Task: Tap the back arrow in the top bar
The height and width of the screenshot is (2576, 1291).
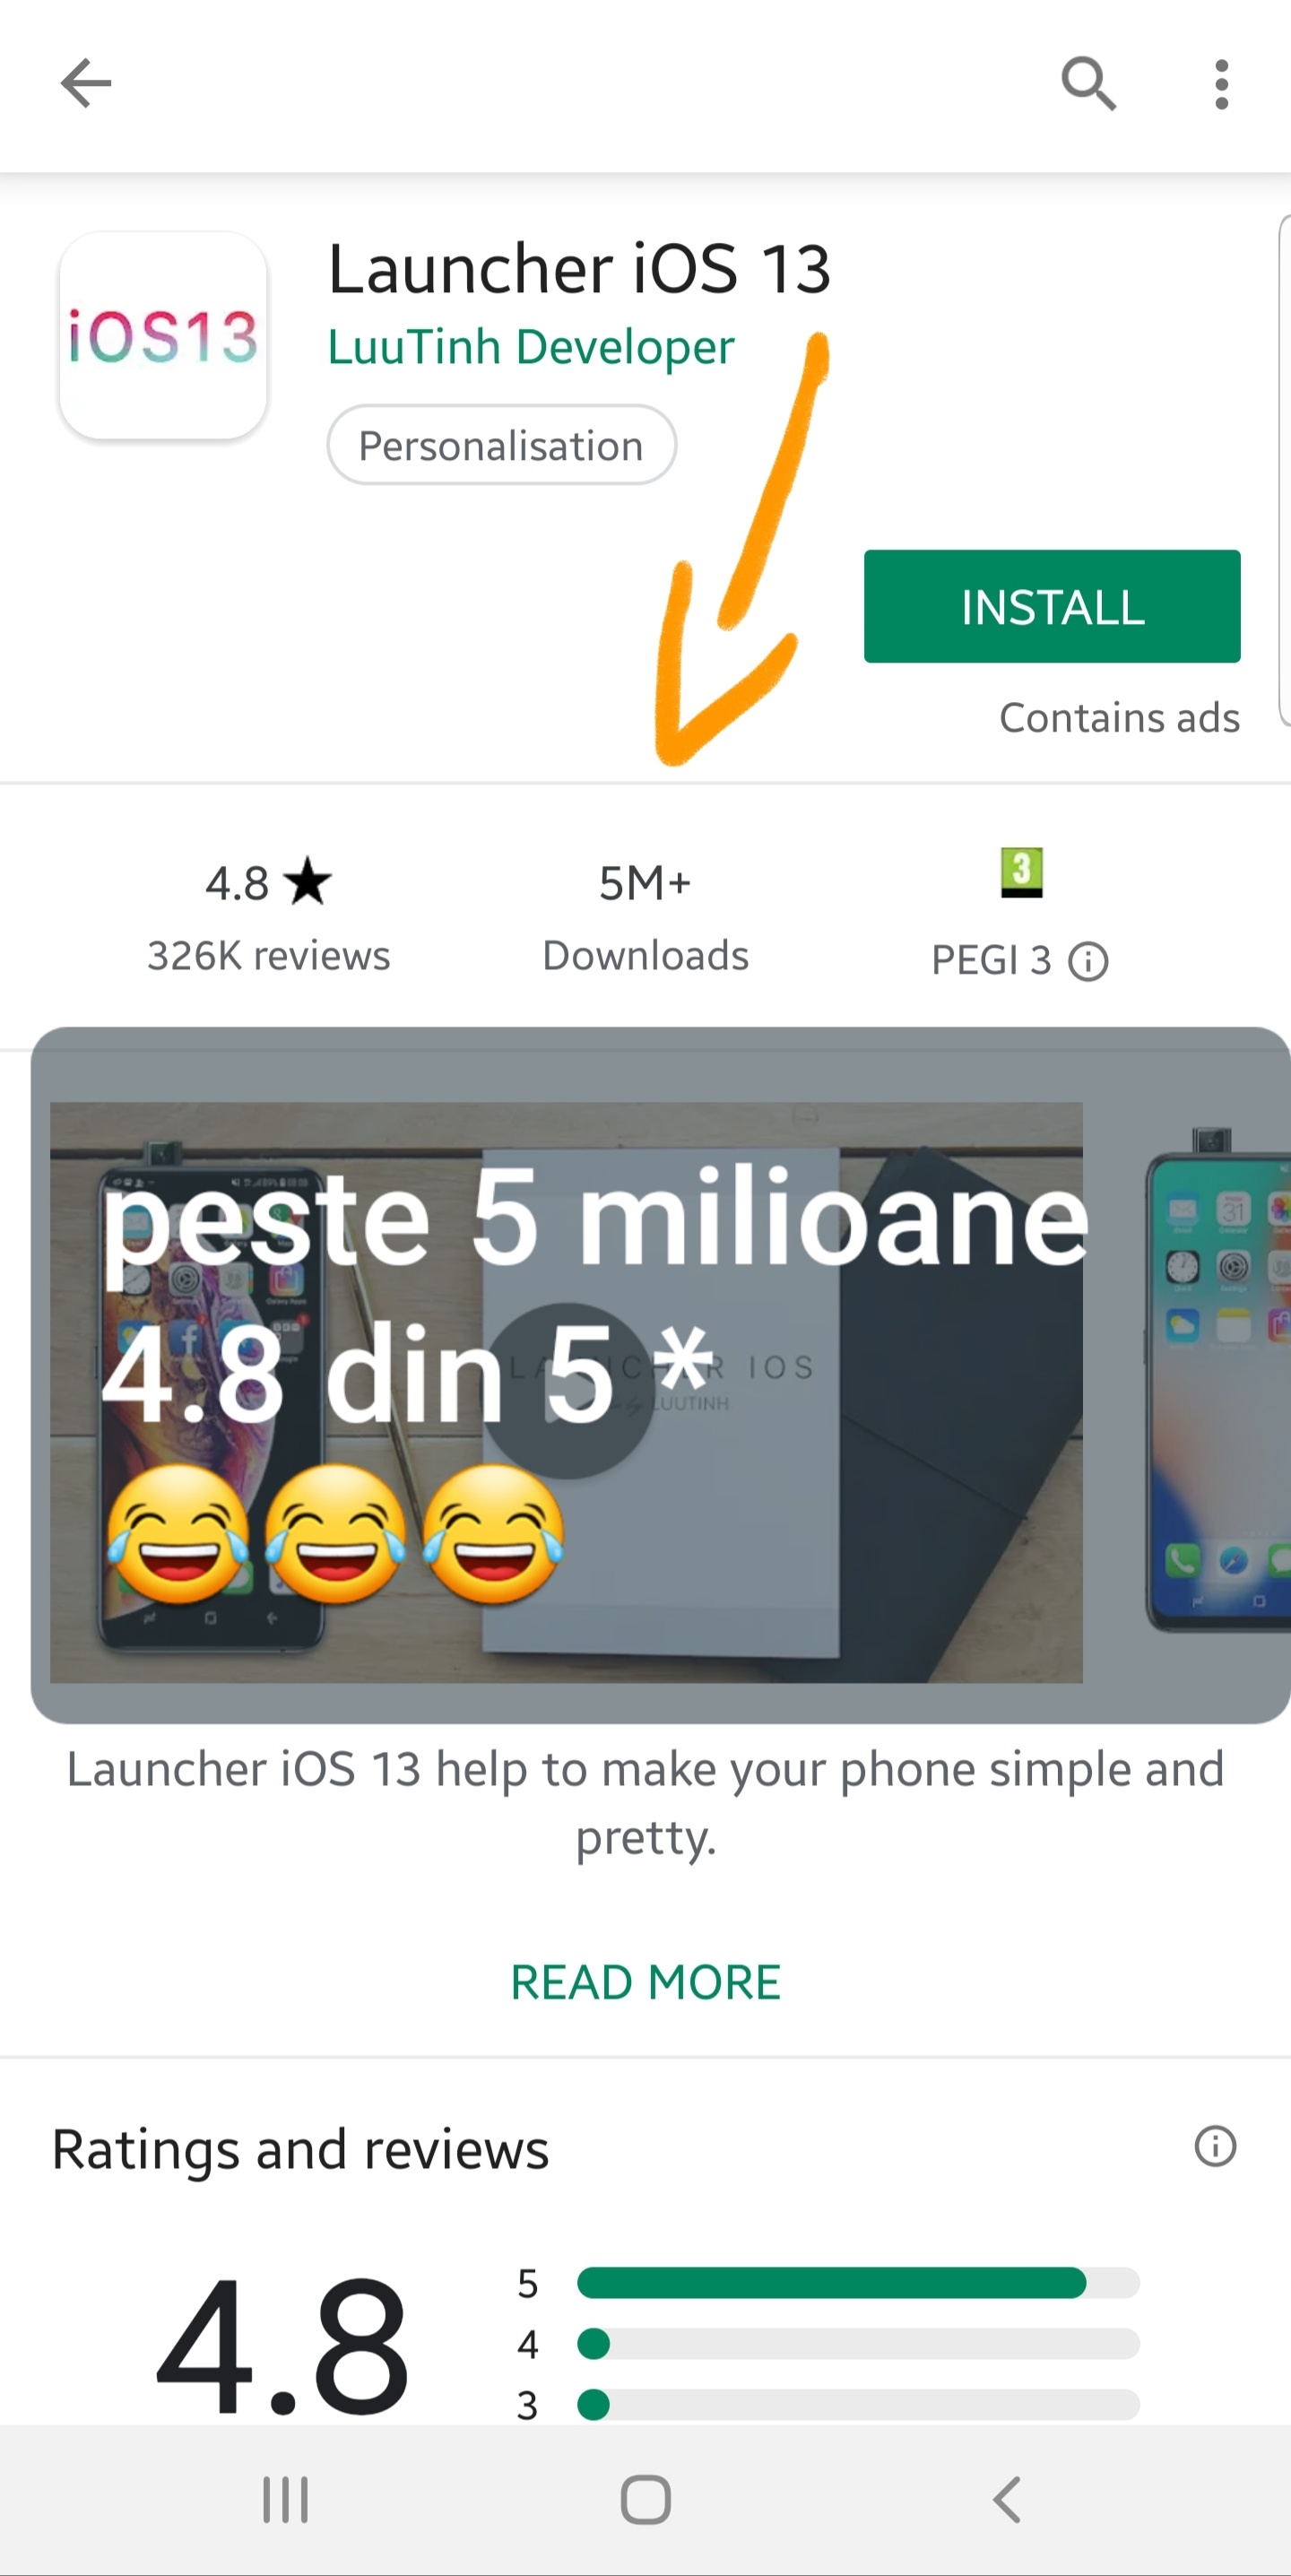Action: tap(86, 83)
